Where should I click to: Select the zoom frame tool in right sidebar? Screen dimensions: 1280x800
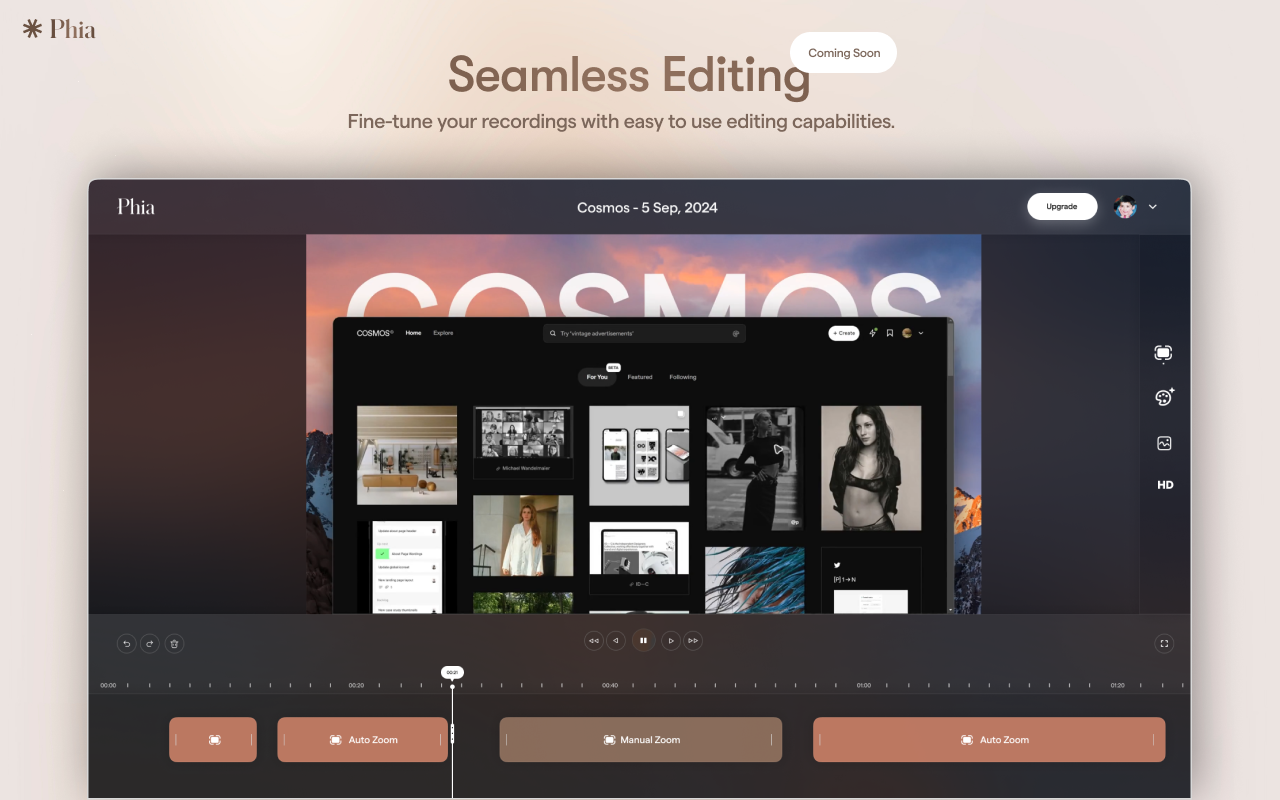tap(1163, 353)
